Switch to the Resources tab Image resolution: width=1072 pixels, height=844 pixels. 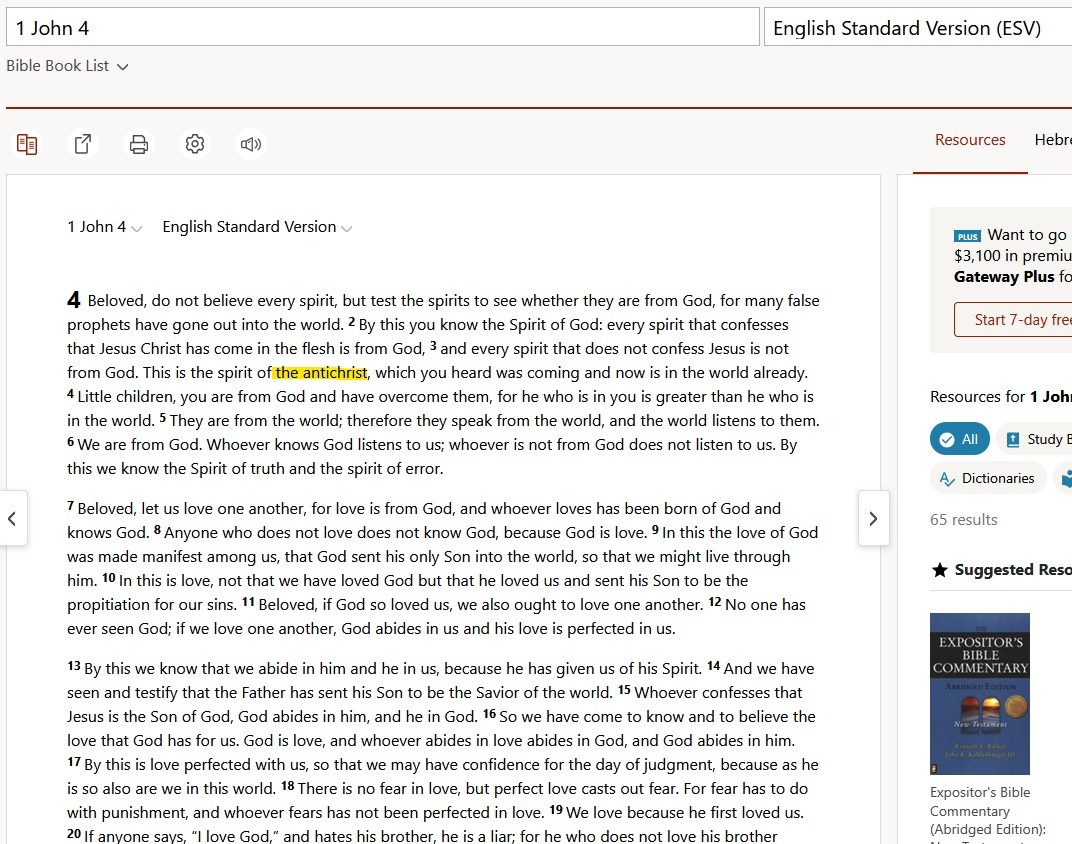pyautogui.click(x=969, y=140)
